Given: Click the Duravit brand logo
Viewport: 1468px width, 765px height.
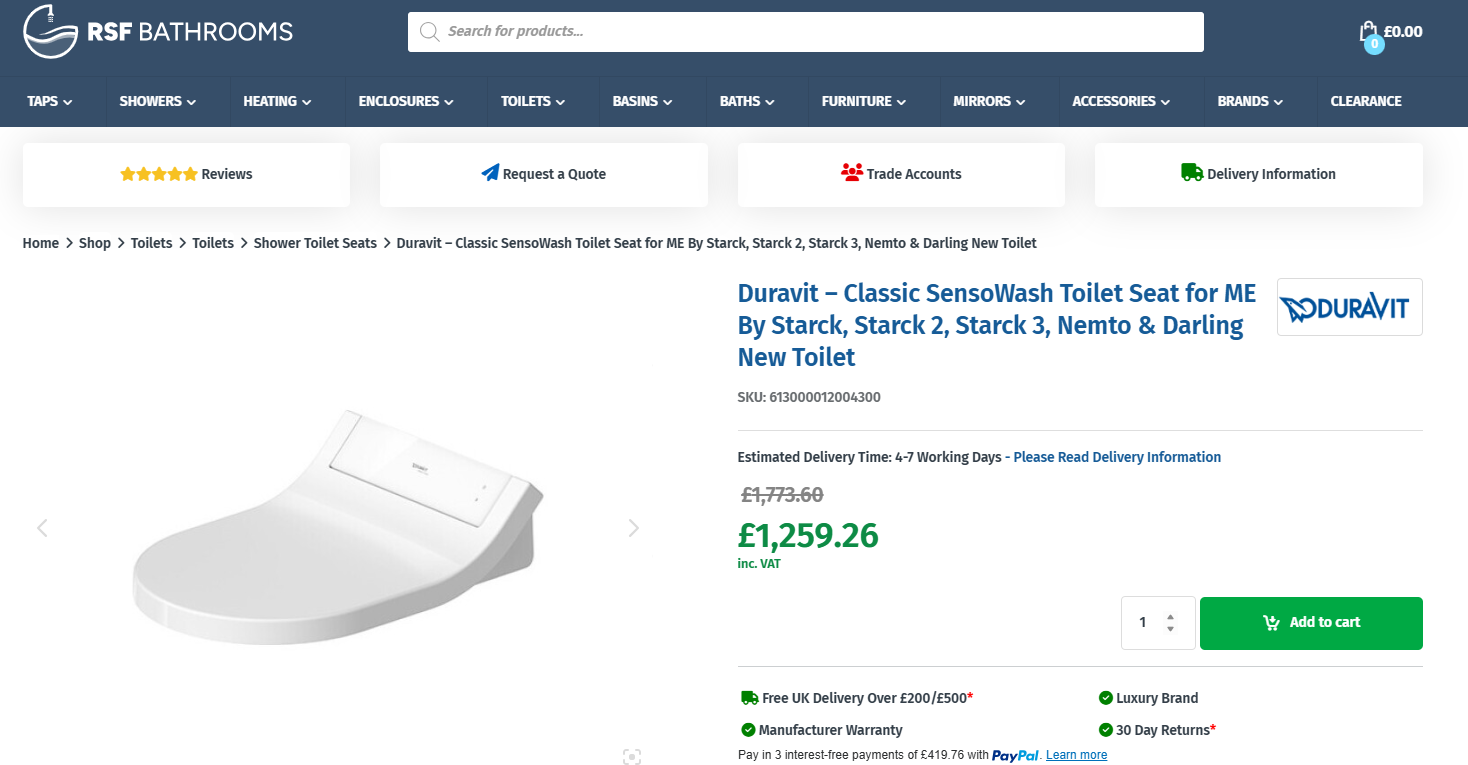Looking at the screenshot, I should pyautogui.click(x=1349, y=307).
